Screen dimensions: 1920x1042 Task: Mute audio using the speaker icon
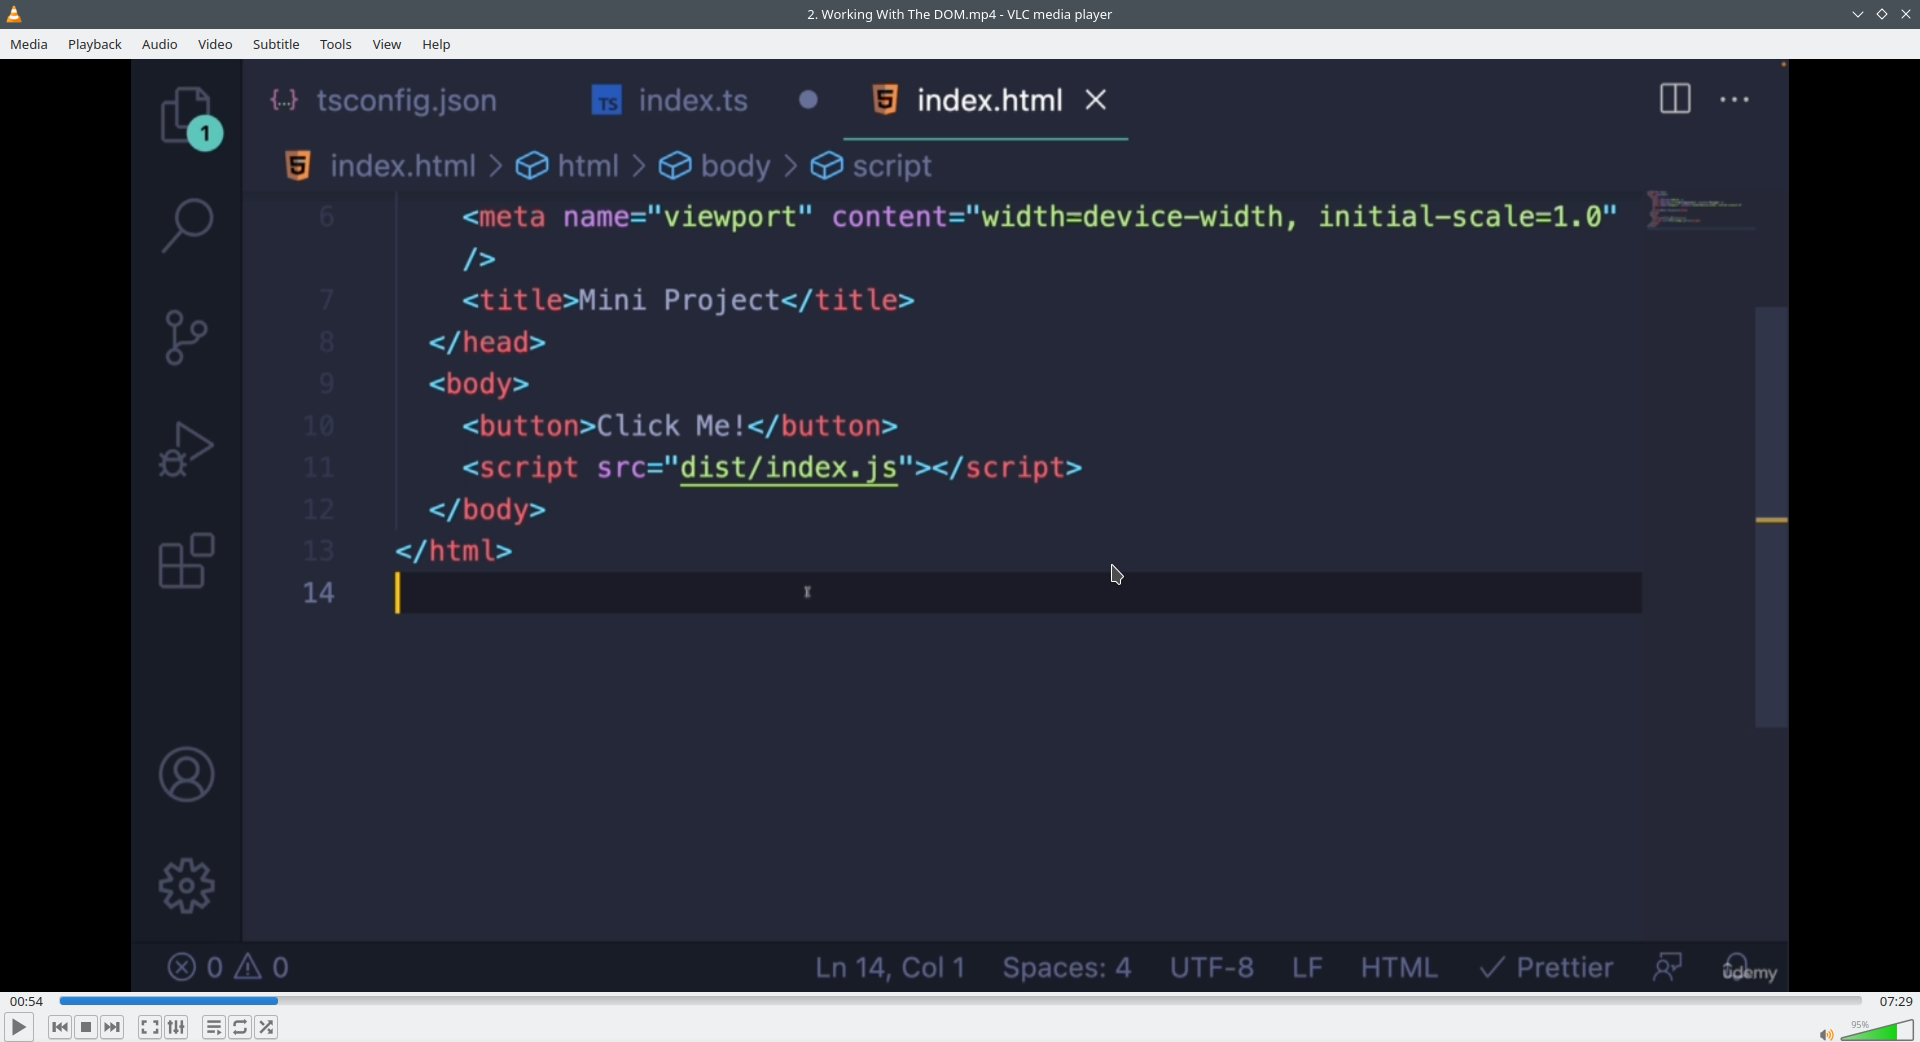1826,1034
